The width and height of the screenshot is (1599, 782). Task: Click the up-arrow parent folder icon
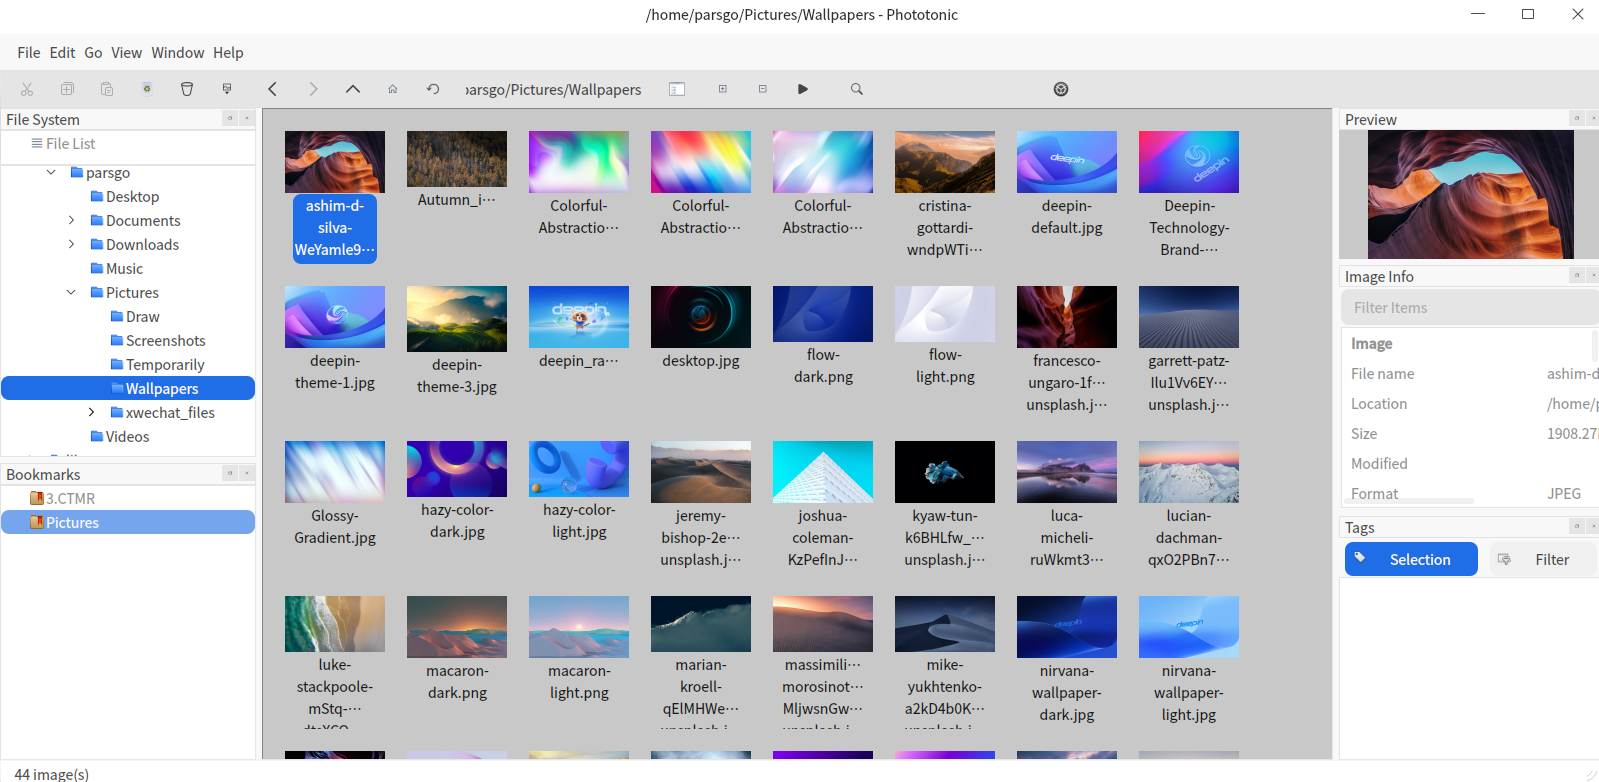[x=352, y=89]
